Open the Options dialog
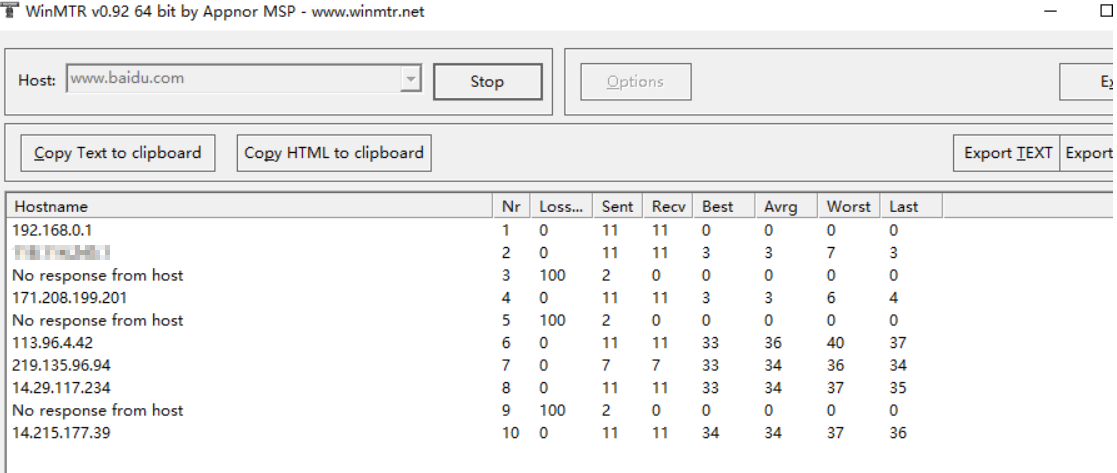Viewport: 1117px width, 473px height. point(635,82)
